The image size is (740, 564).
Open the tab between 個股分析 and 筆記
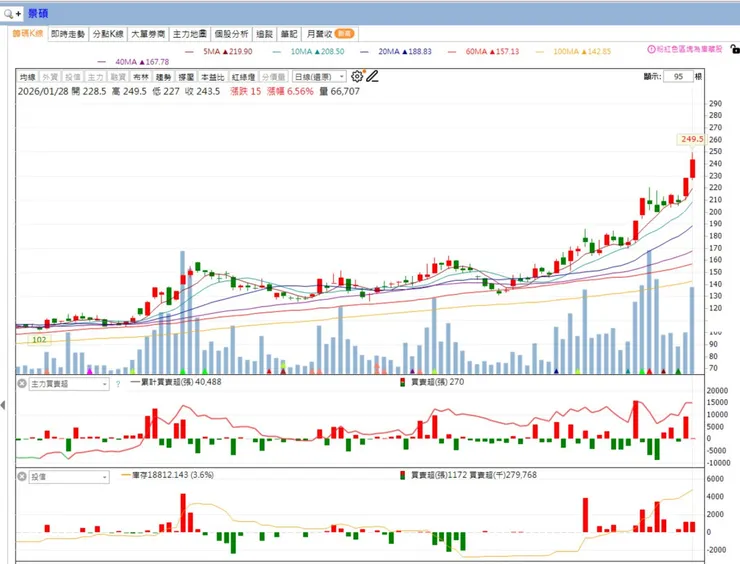click(265, 34)
